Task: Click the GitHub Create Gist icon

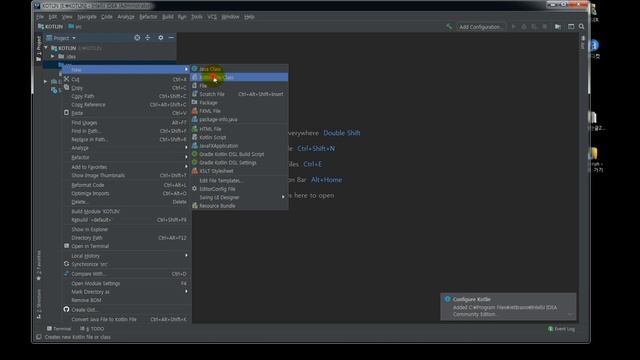Action: pyautogui.click(x=67, y=309)
